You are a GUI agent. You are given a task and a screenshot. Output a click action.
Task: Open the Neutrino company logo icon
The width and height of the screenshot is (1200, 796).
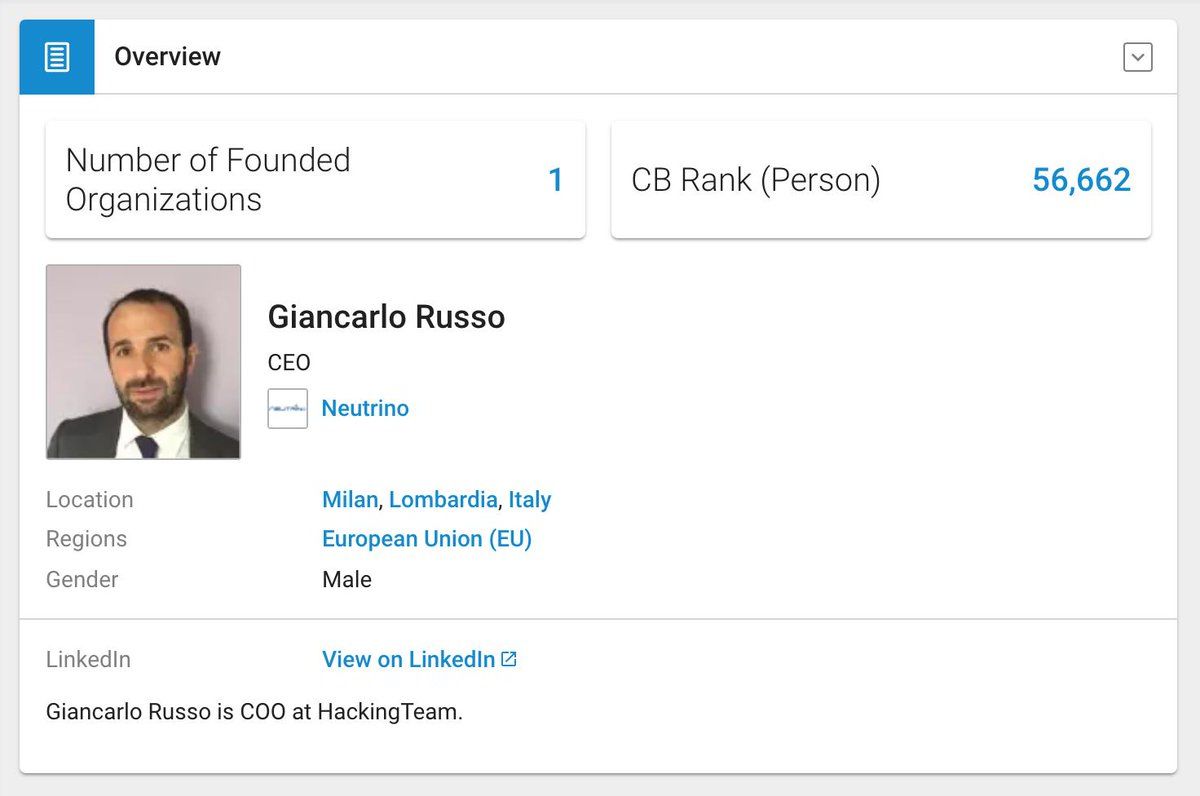click(x=287, y=408)
